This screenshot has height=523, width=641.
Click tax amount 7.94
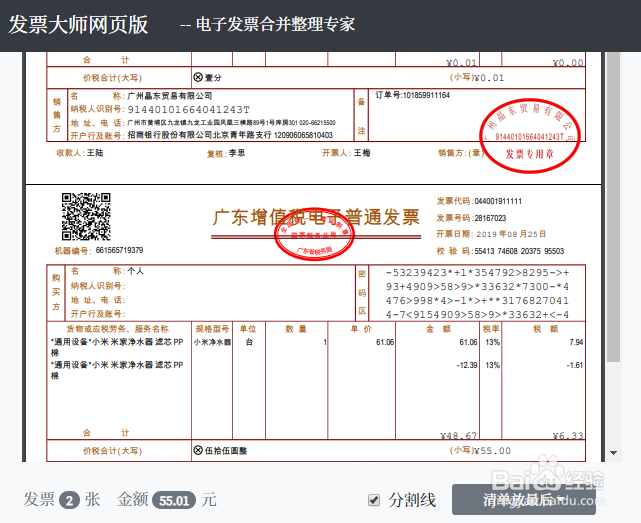[576, 342]
